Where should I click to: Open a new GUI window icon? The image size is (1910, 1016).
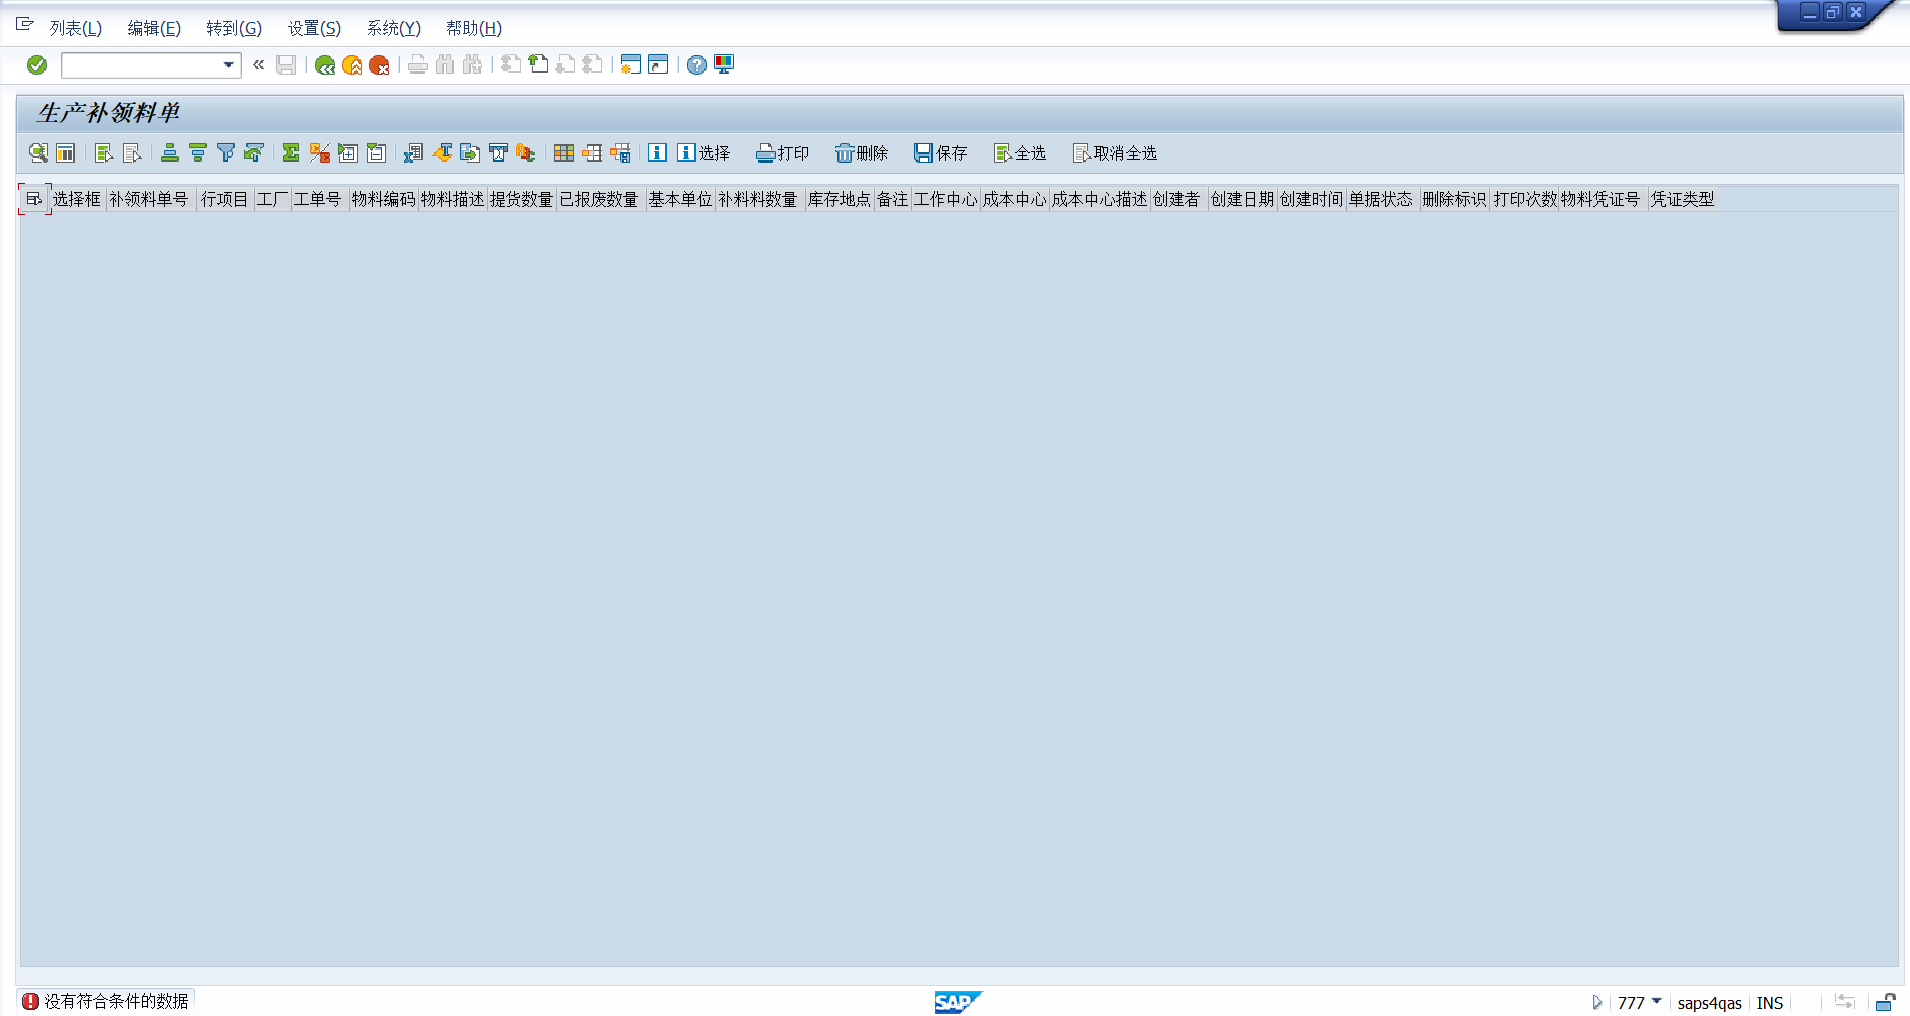630,65
